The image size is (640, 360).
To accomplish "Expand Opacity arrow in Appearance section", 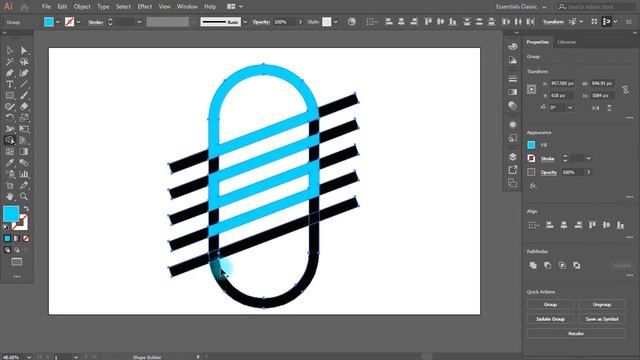I will pos(589,172).
